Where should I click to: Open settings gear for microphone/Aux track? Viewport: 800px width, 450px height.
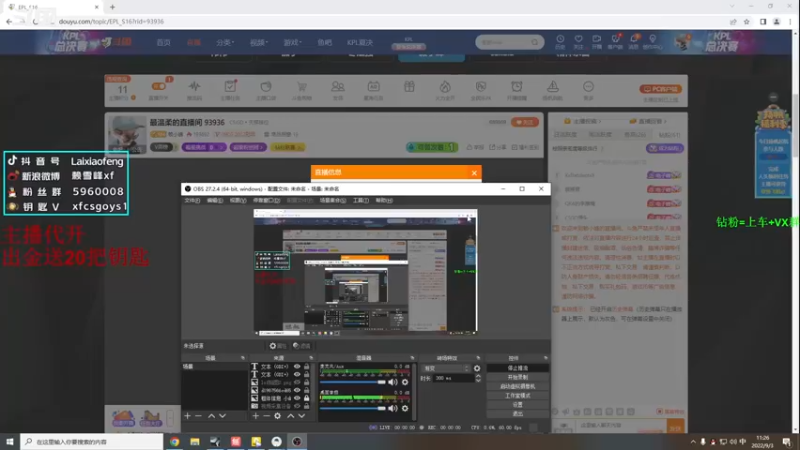pos(405,382)
